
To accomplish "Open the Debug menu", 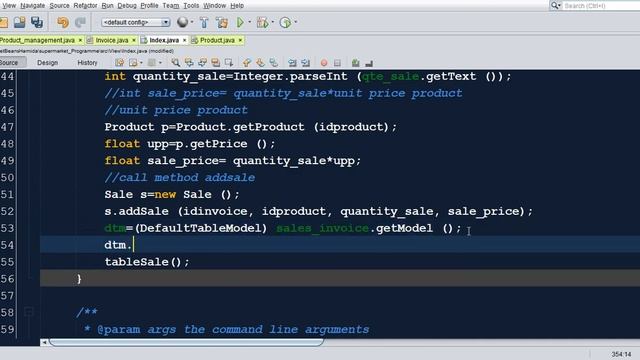I will 127,6.
